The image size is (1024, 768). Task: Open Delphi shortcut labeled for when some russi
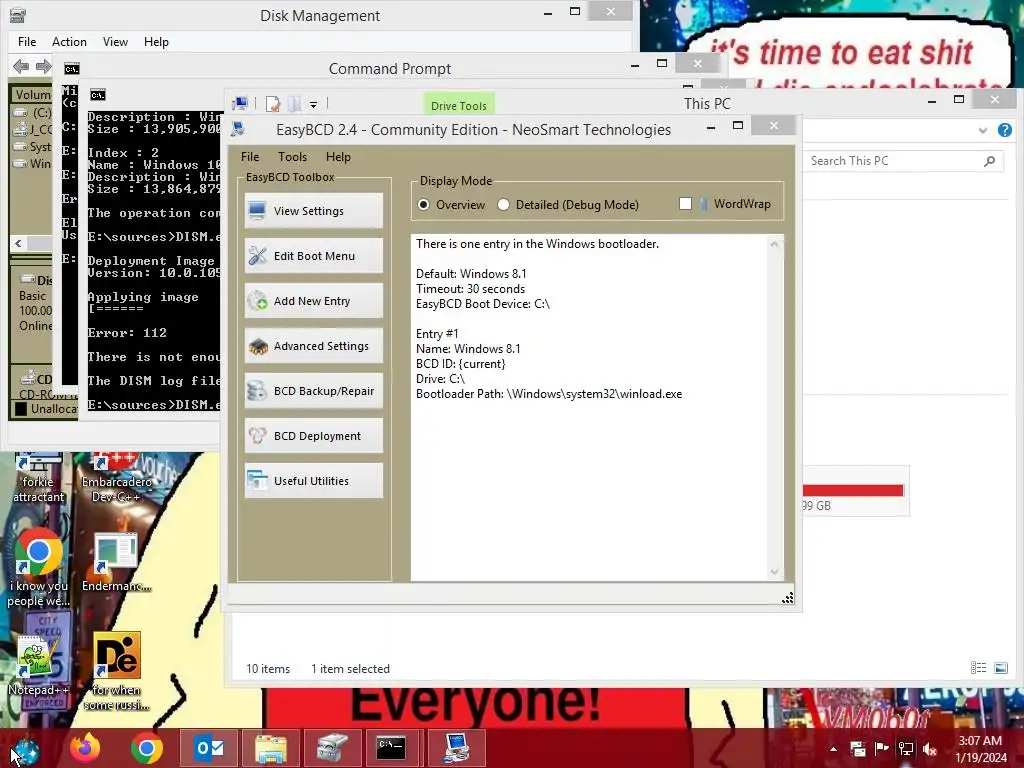coord(116,671)
